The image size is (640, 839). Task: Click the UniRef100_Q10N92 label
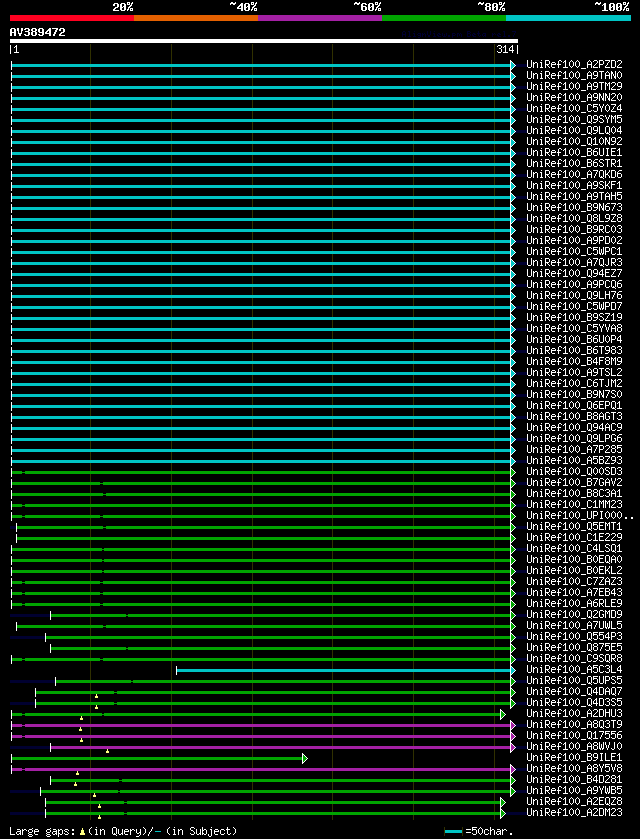pyautogui.click(x=574, y=142)
